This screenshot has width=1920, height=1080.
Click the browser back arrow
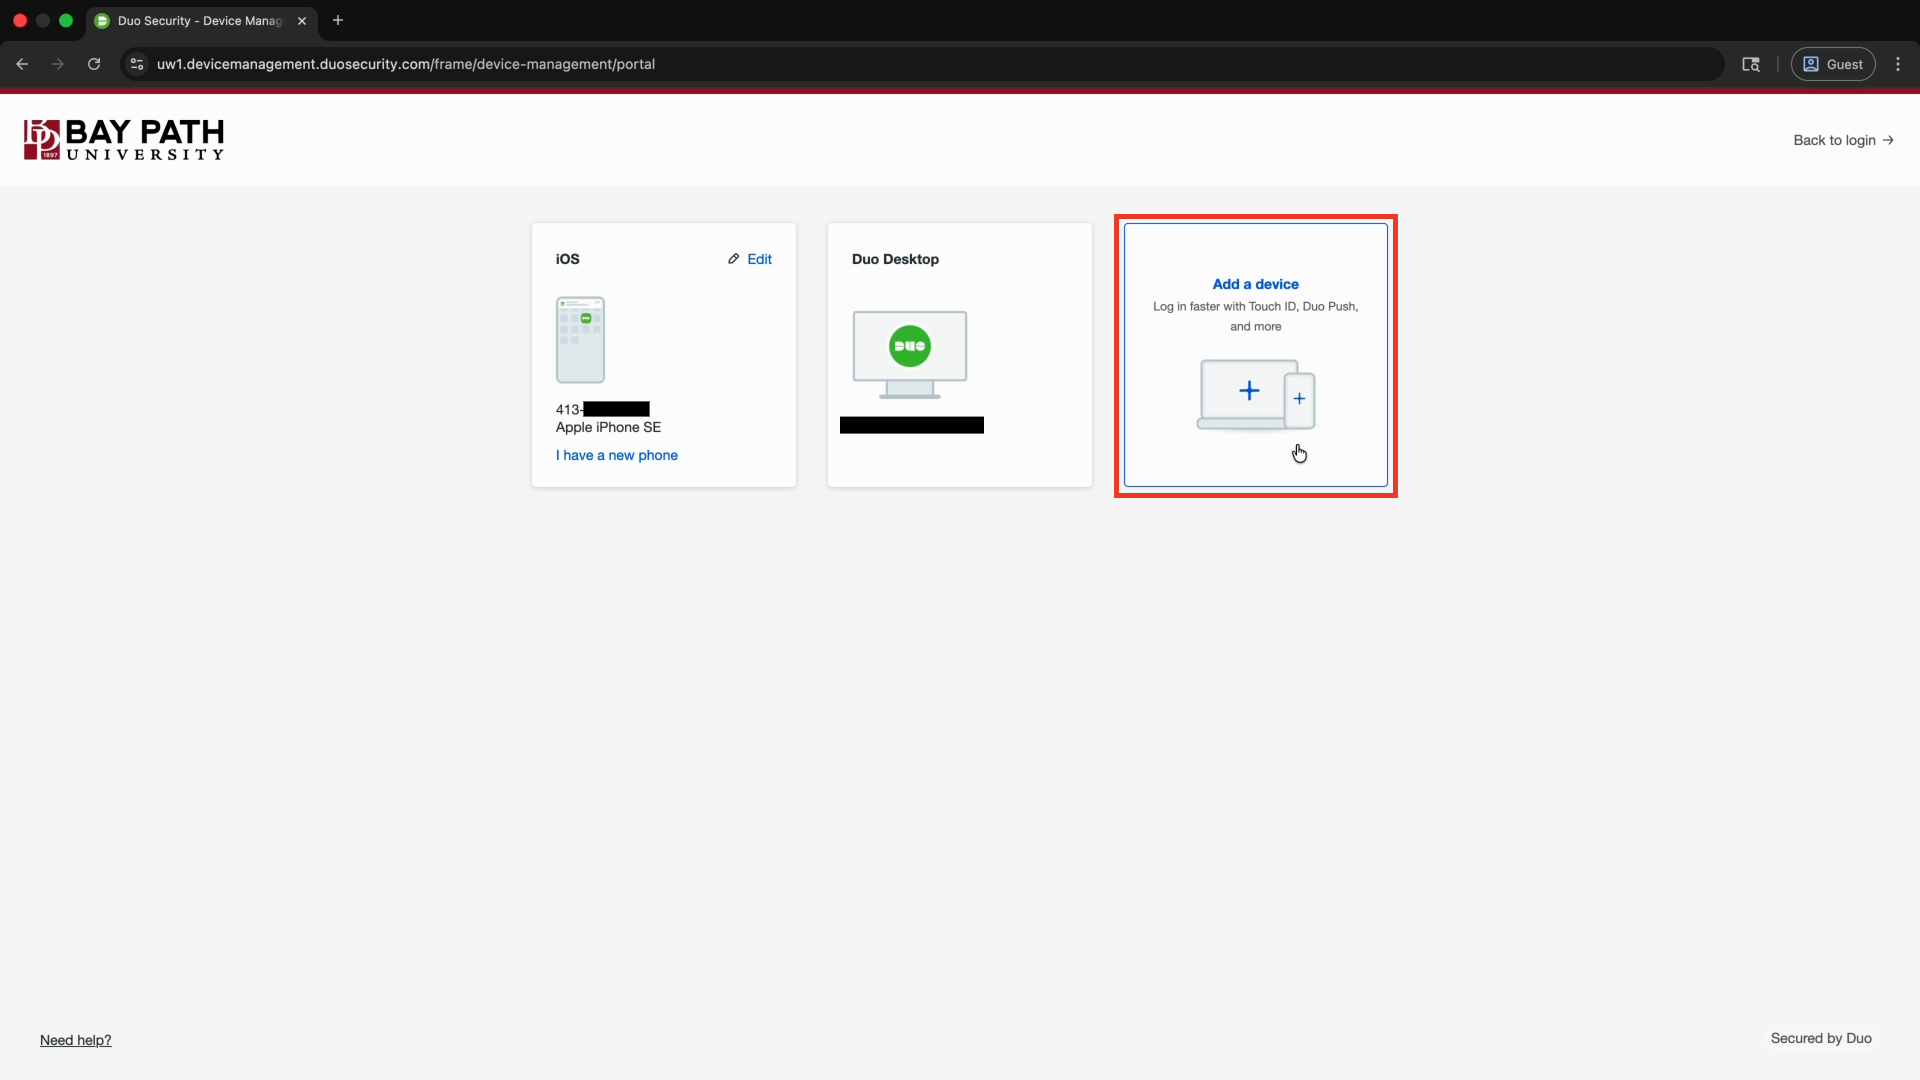(x=22, y=64)
